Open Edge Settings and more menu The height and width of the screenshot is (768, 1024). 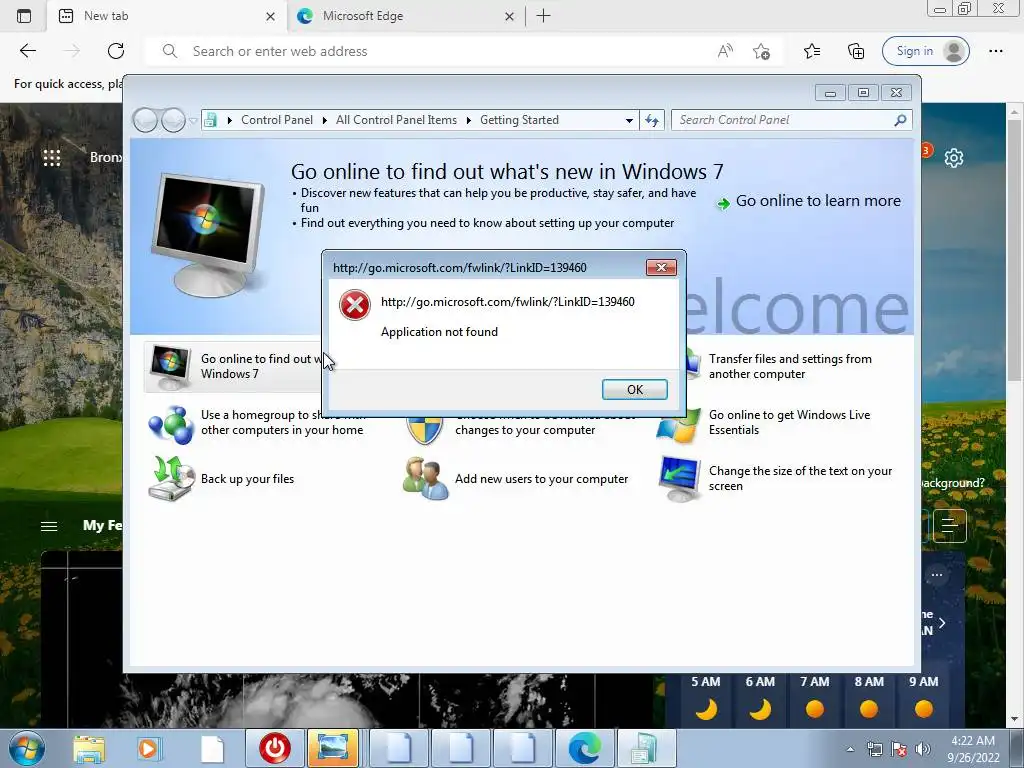[x=995, y=51]
